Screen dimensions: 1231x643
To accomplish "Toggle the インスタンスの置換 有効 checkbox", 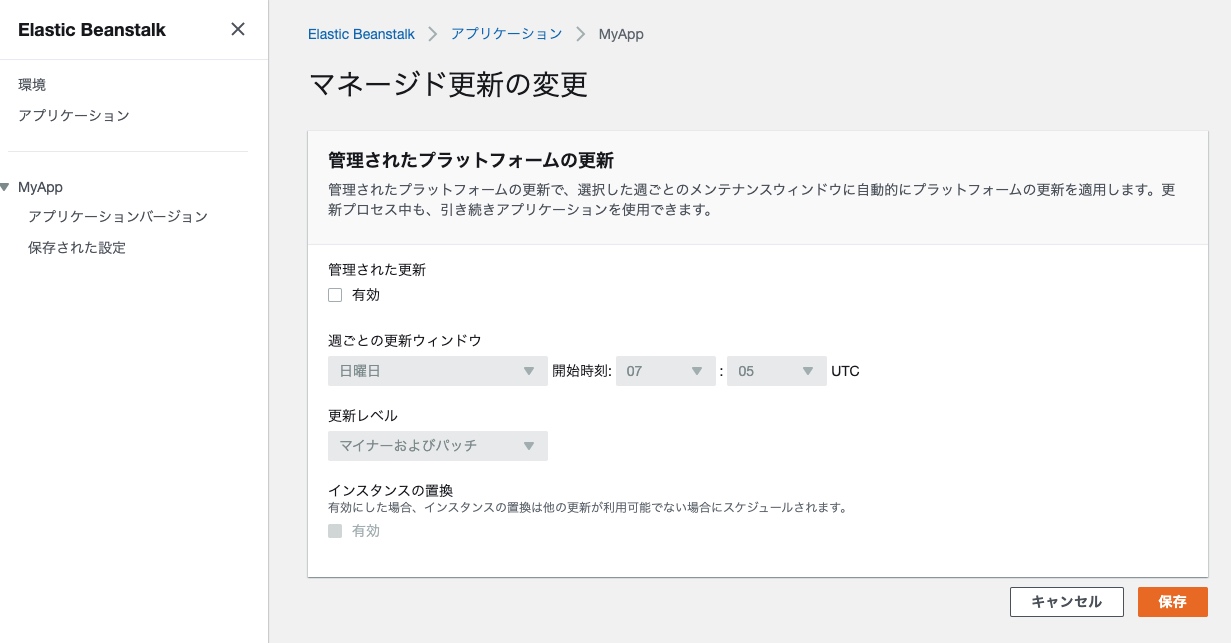I will pos(335,531).
